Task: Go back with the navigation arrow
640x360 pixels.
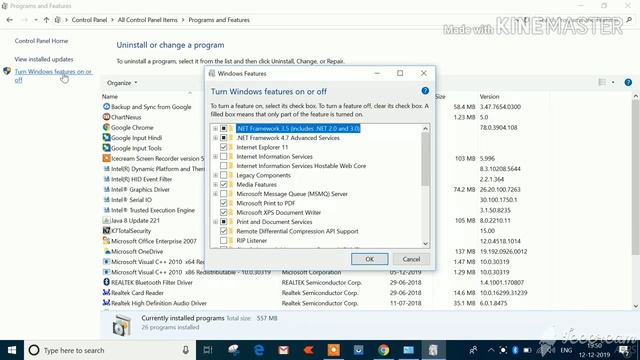Action: point(9,20)
